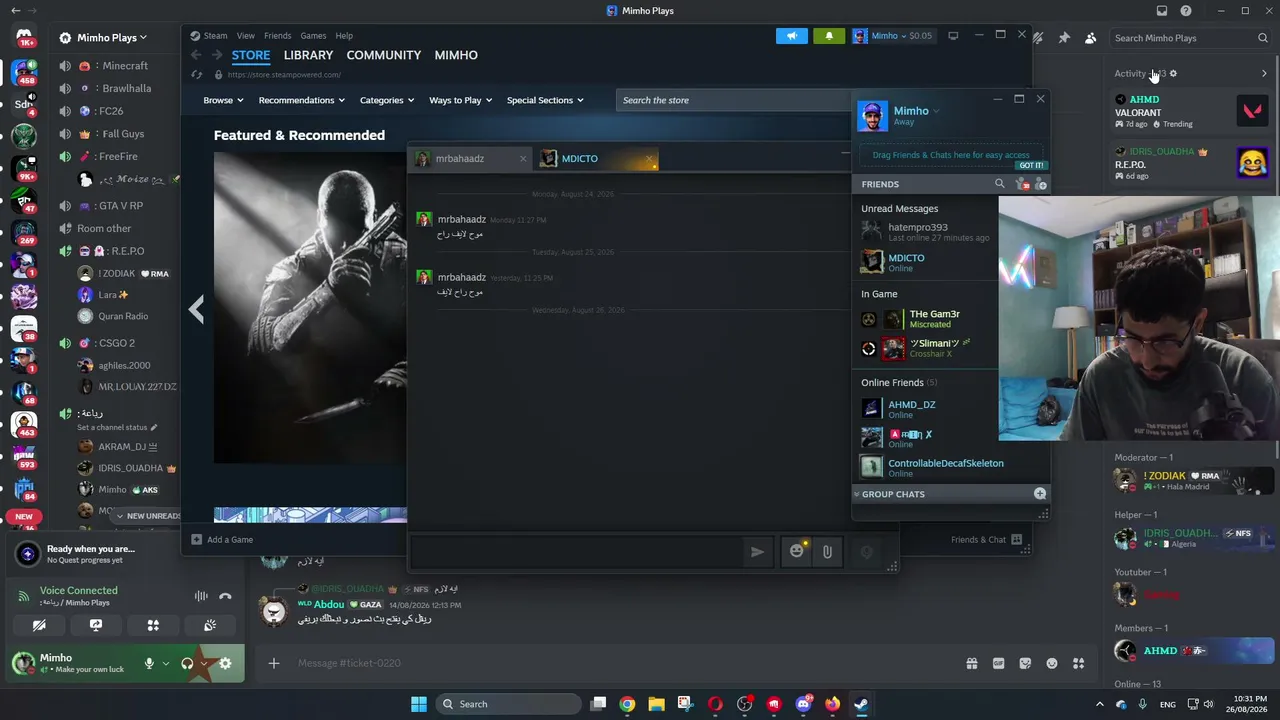Share your screen in Discord
The height and width of the screenshot is (720, 1280).
pyautogui.click(x=96, y=625)
